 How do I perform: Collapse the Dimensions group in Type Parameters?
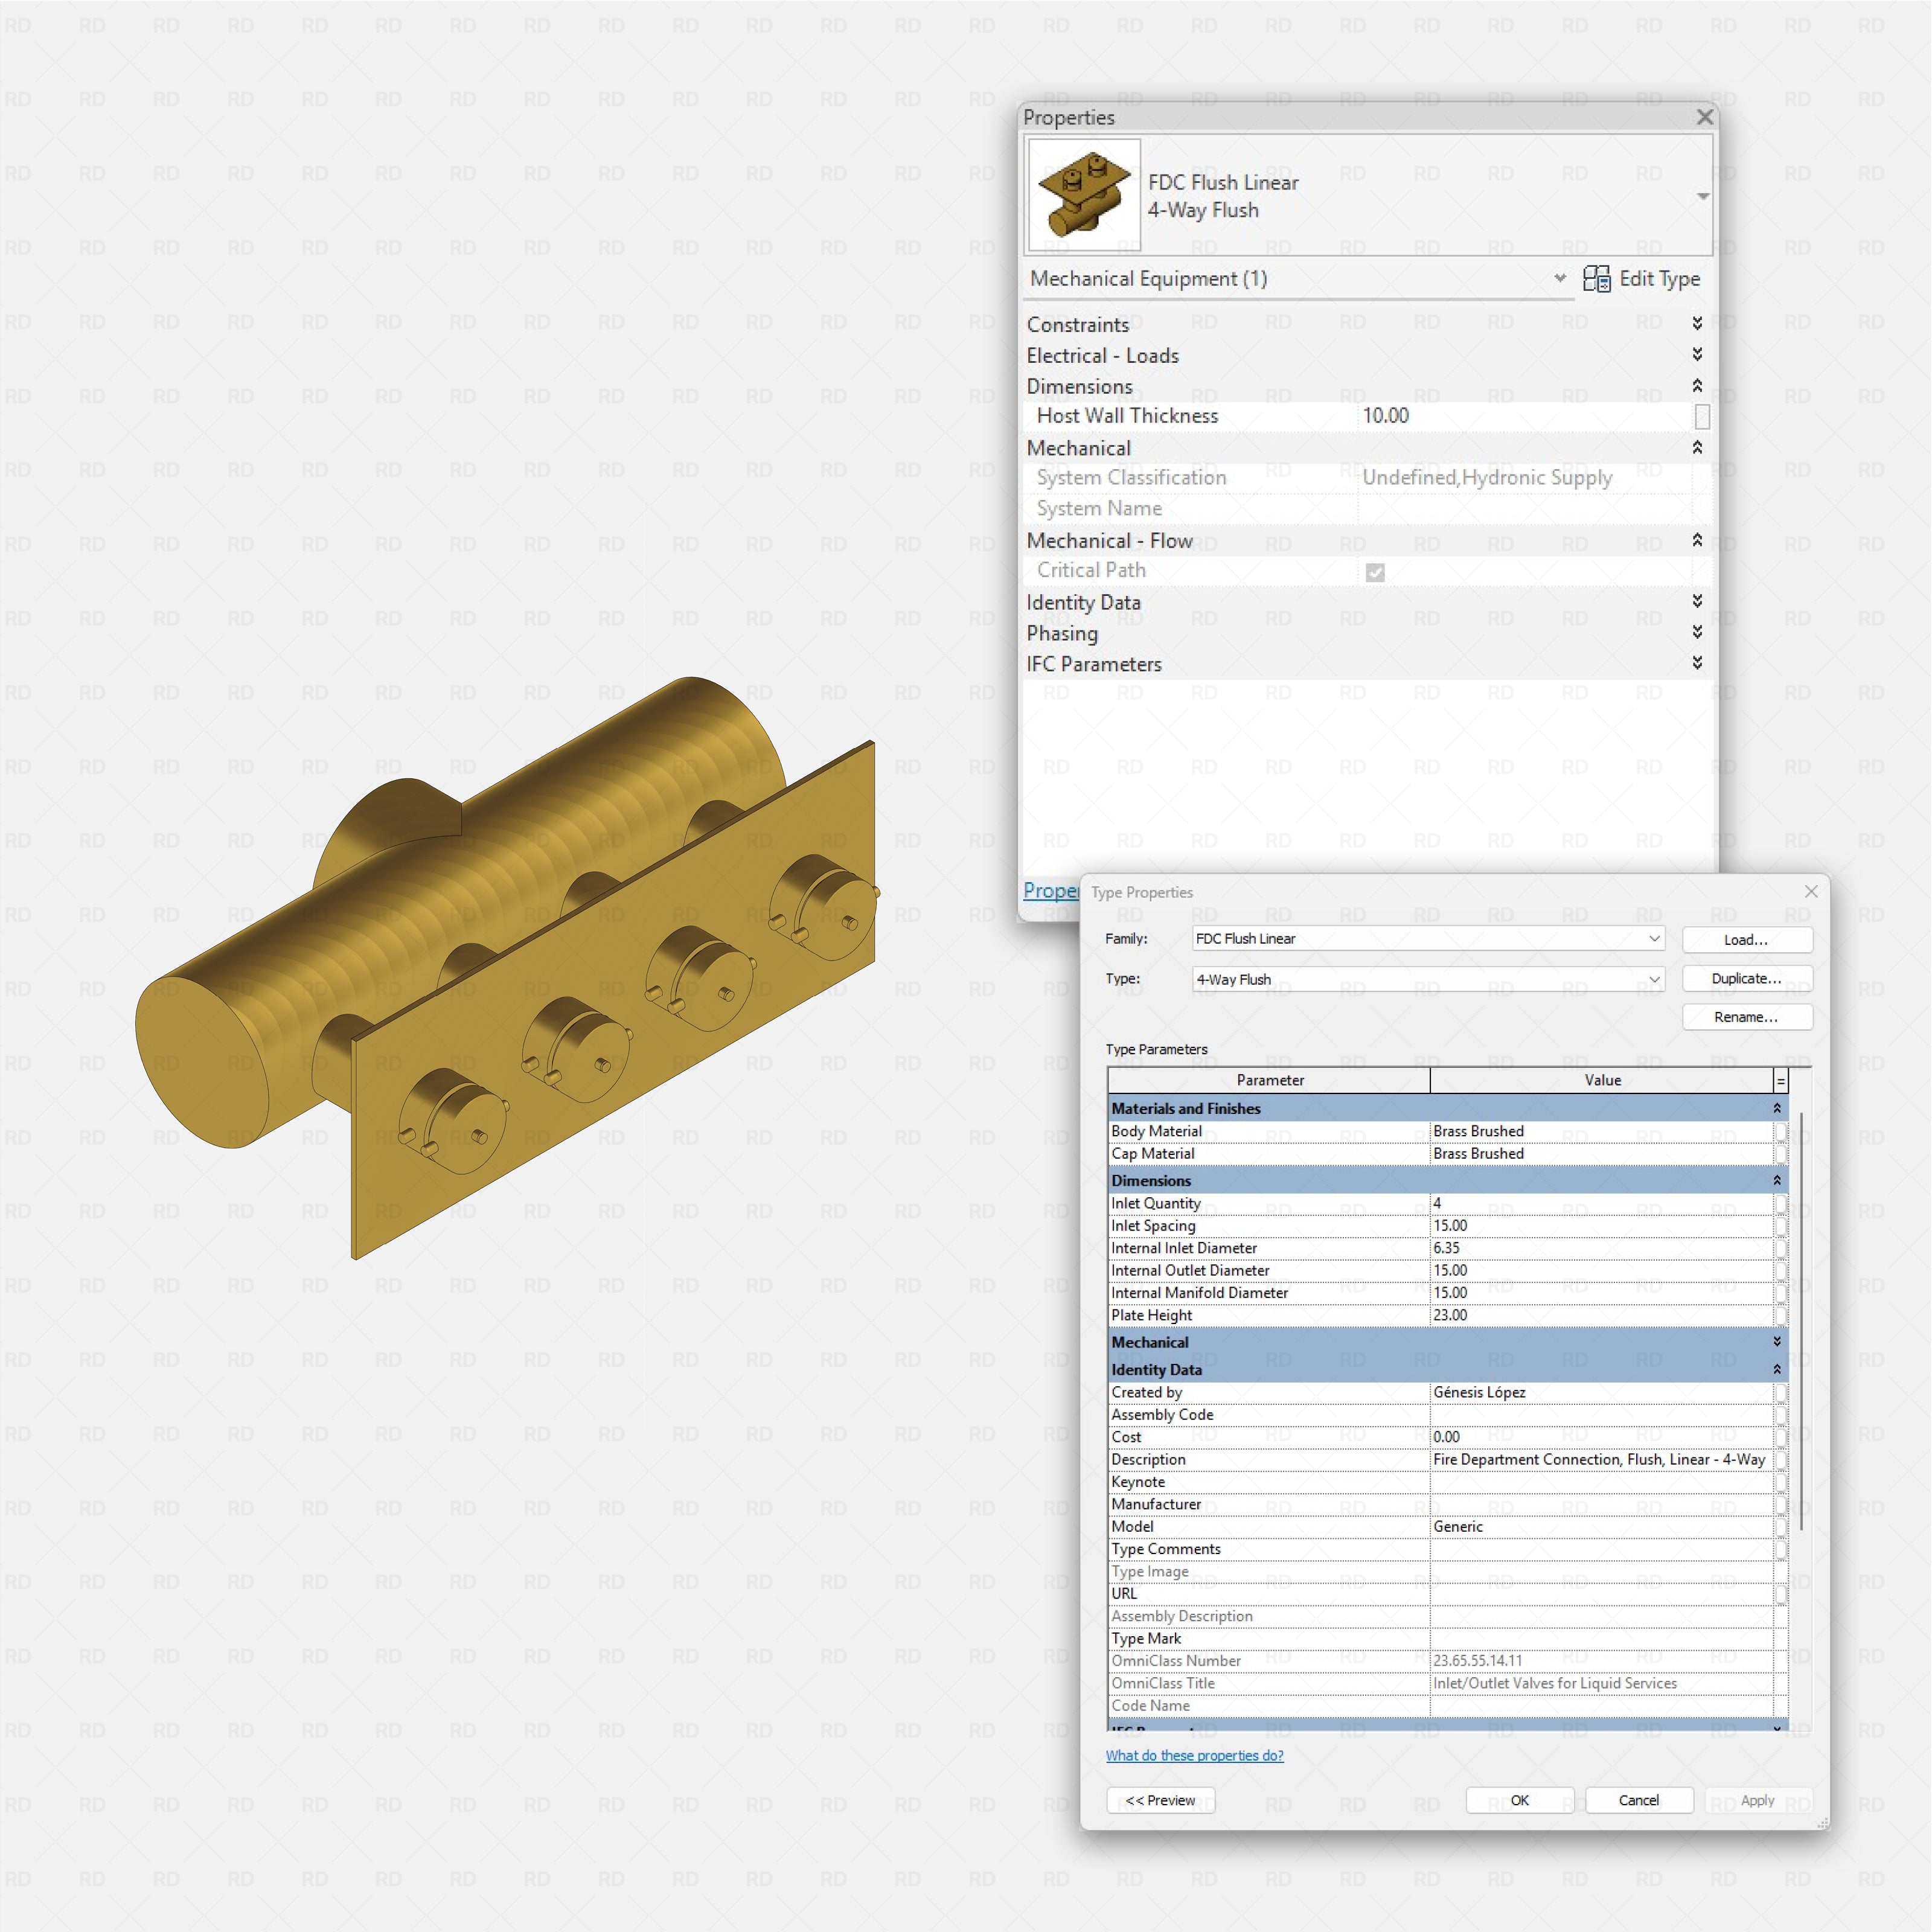pyautogui.click(x=1777, y=1180)
